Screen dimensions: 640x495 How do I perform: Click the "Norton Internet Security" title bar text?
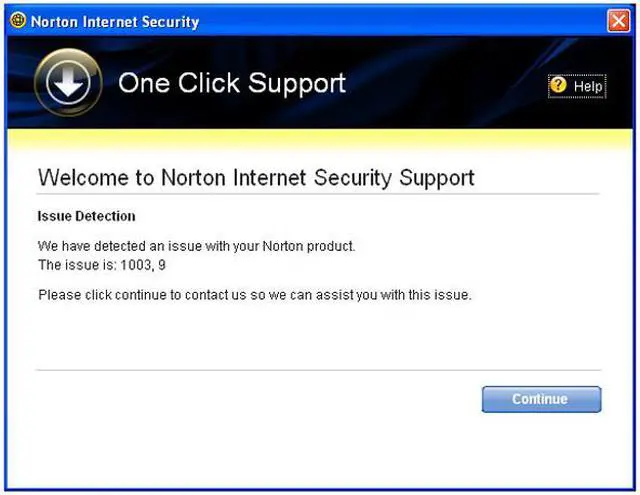[115, 21]
